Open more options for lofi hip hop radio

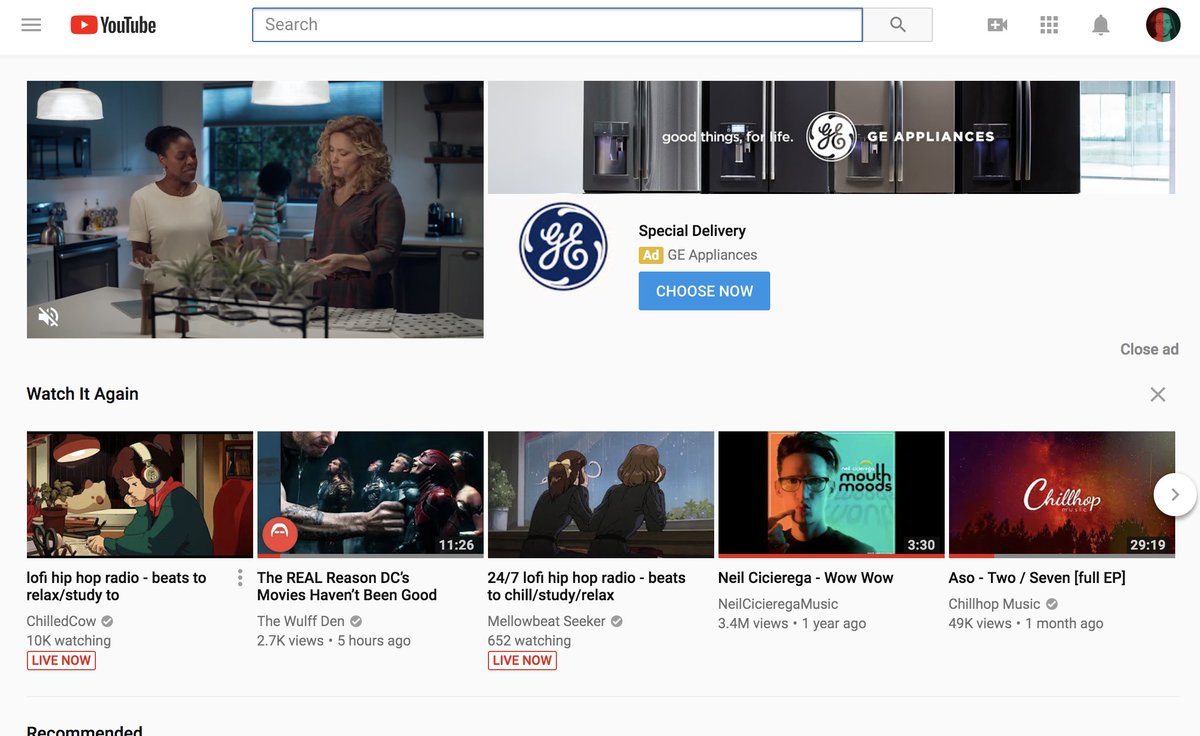tap(240, 578)
